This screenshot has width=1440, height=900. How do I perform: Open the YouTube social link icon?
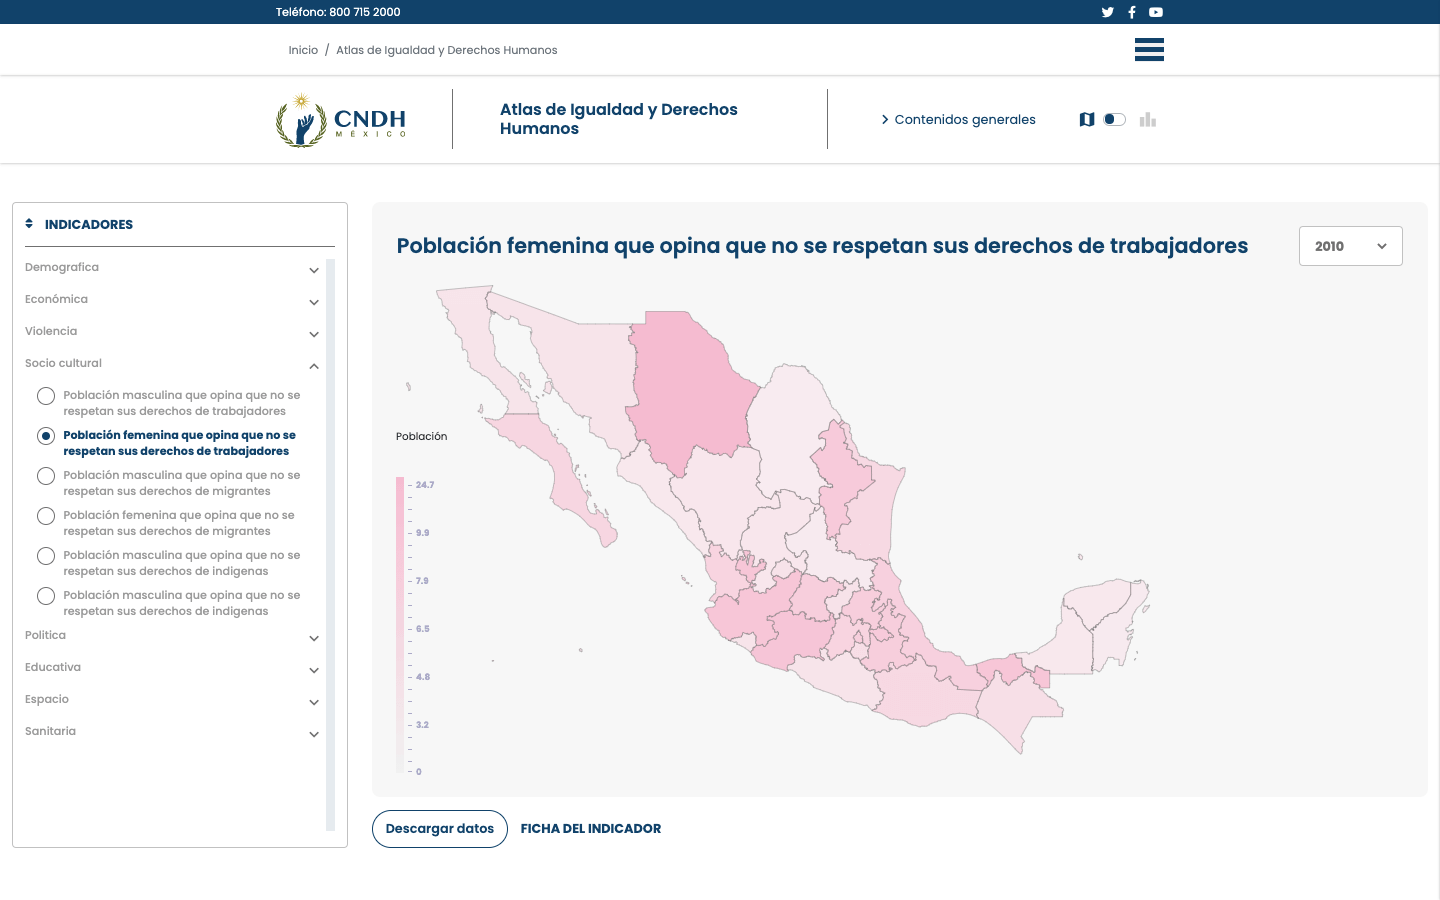click(1156, 12)
